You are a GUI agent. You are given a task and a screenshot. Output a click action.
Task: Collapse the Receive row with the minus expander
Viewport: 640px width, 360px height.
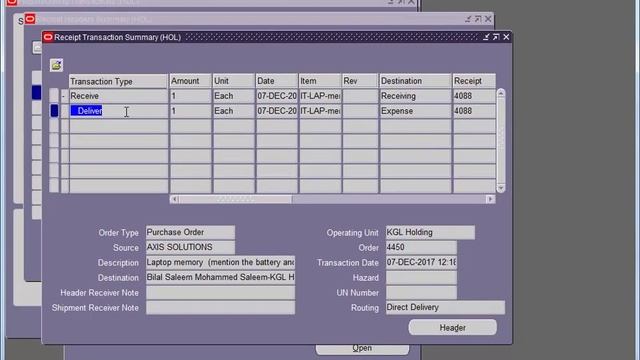click(64, 96)
